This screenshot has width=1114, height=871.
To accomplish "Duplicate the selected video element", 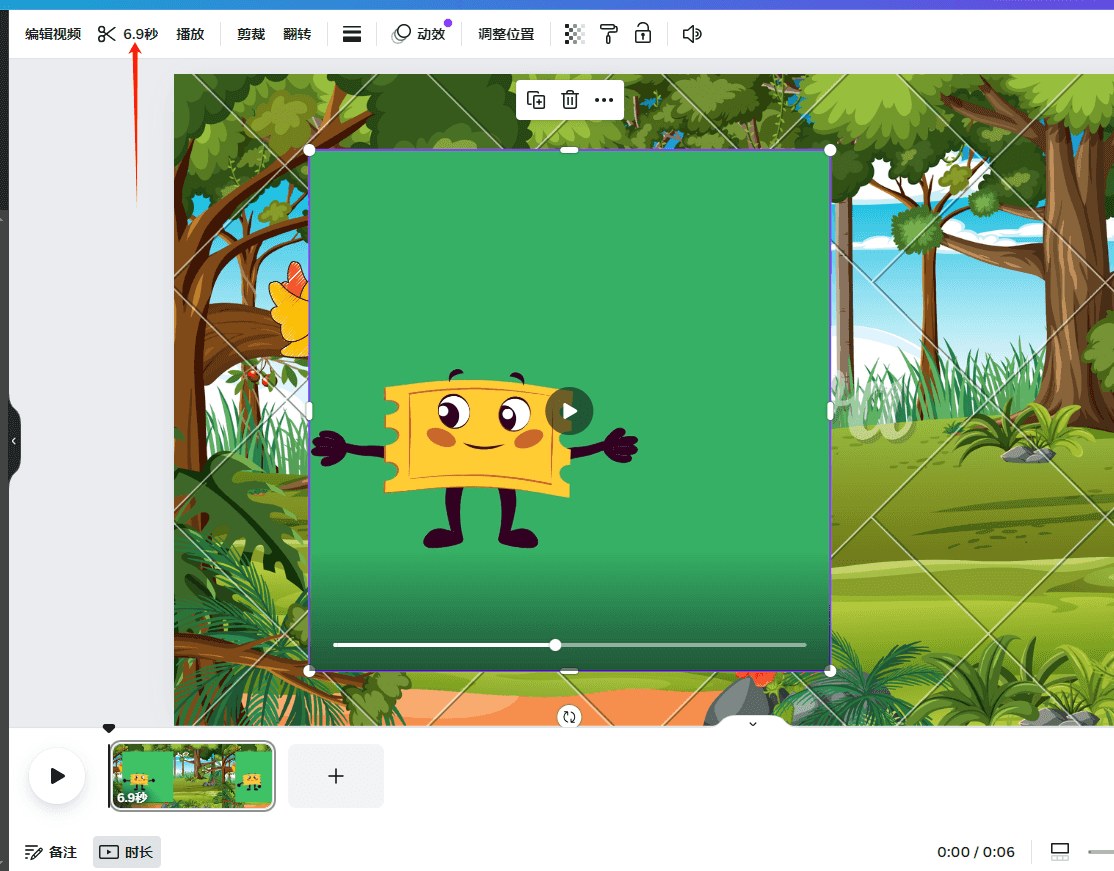I will (536, 100).
